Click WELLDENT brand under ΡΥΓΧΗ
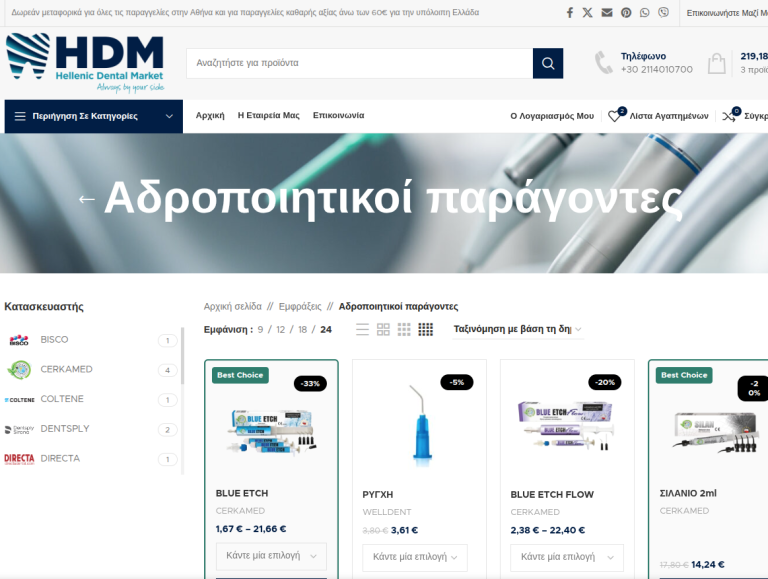The image size is (768, 579). [387, 512]
